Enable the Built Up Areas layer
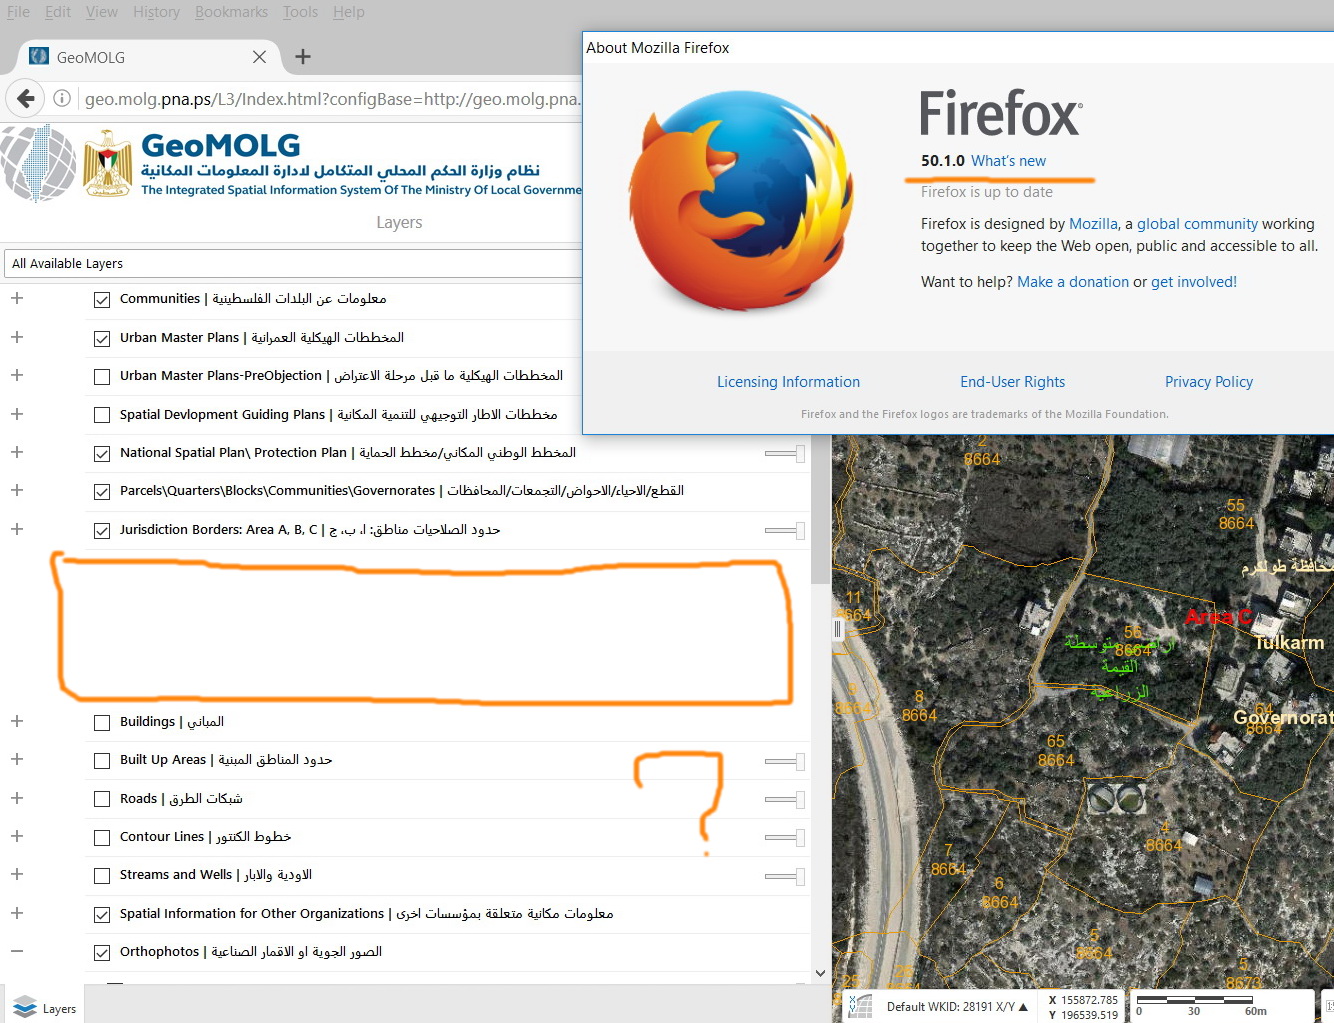This screenshot has width=1334, height=1023. click(x=102, y=760)
